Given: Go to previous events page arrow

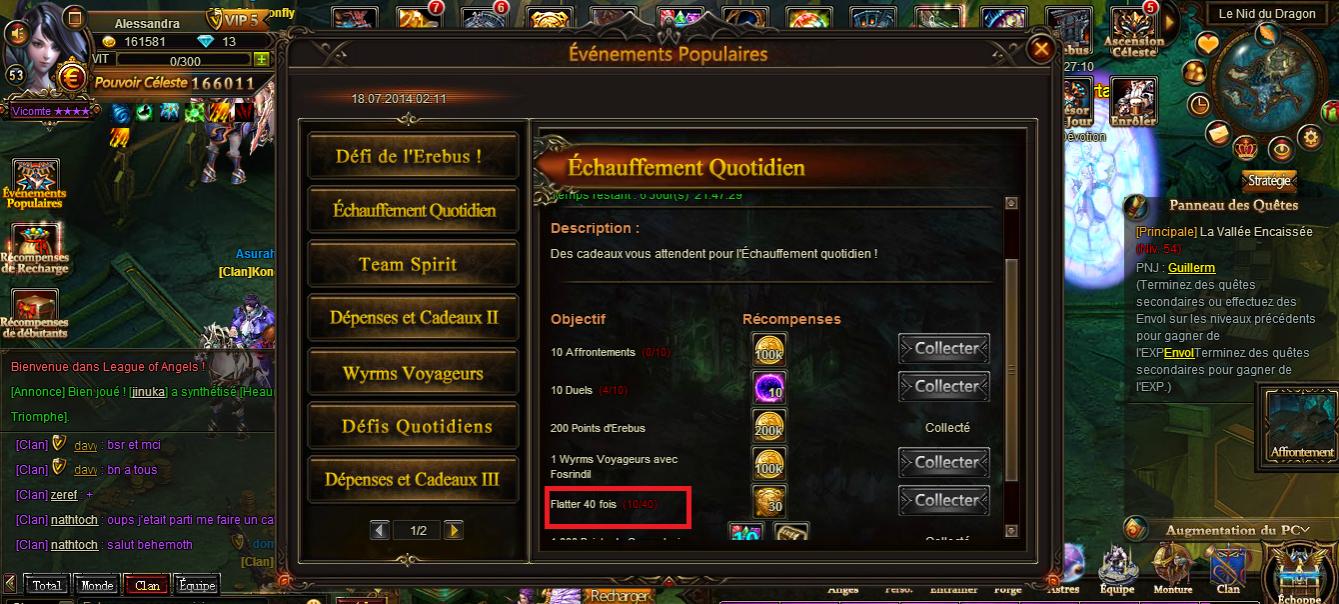Looking at the screenshot, I should pyautogui.click(x=380, y=530).
